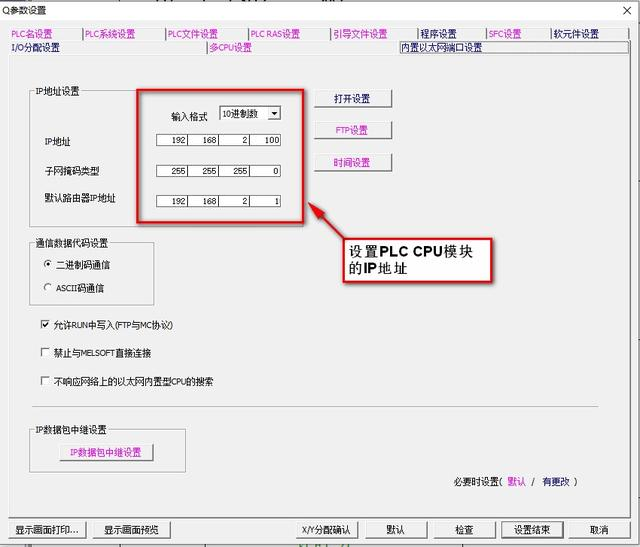Click the 显示画面打印 button
The image size is (640, 547).
coord(47,530)
